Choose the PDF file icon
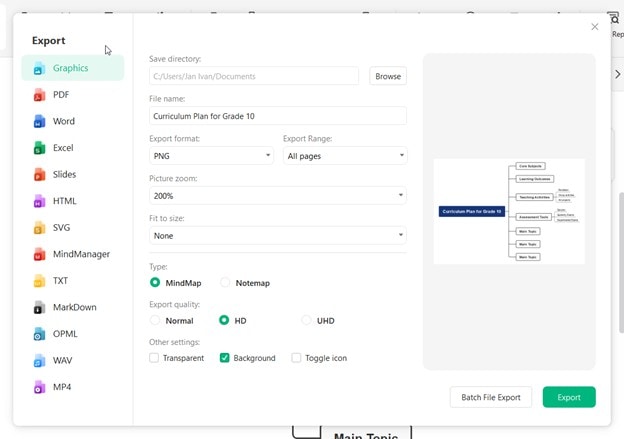Image resolution: width=624 pixels, height=439 pixels. click(x=39, y=95)
